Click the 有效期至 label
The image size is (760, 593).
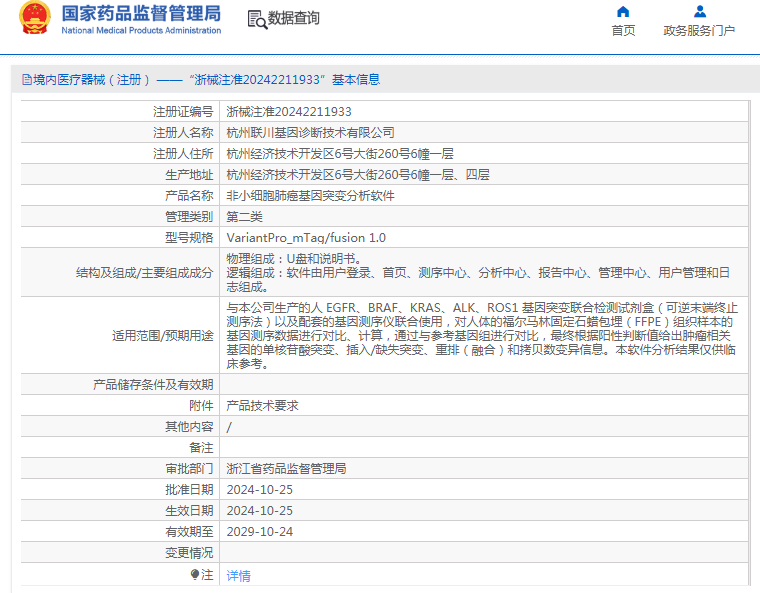[189, 532]
